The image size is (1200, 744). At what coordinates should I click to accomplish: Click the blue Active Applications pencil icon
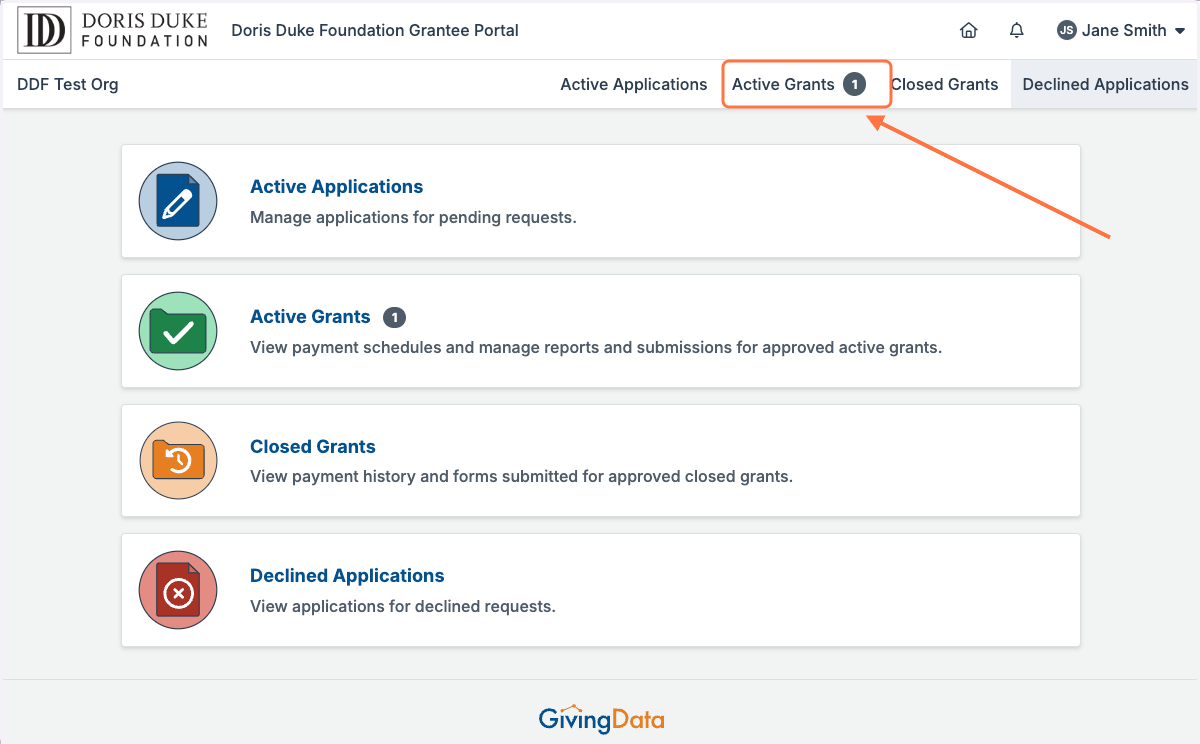click(178, 201)
